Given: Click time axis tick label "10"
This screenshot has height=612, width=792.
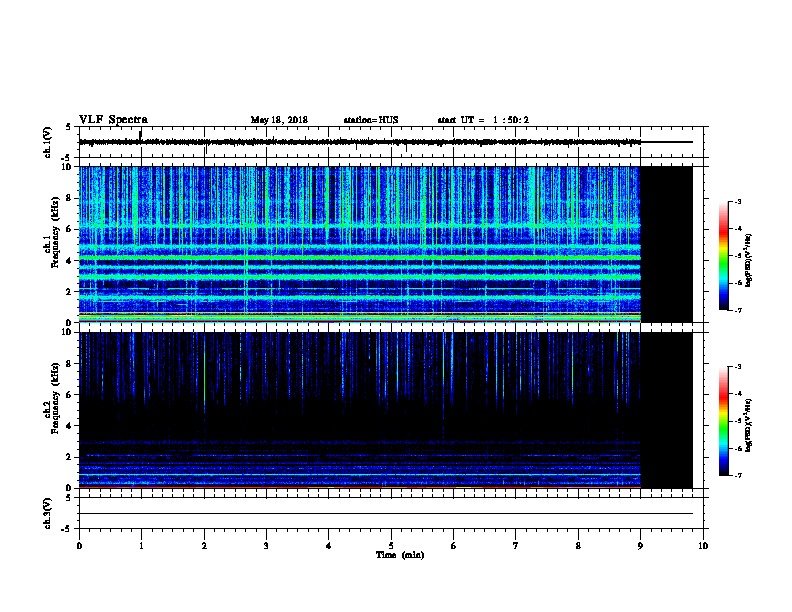Looking at the screenshot, I should [x=703, y=545].
